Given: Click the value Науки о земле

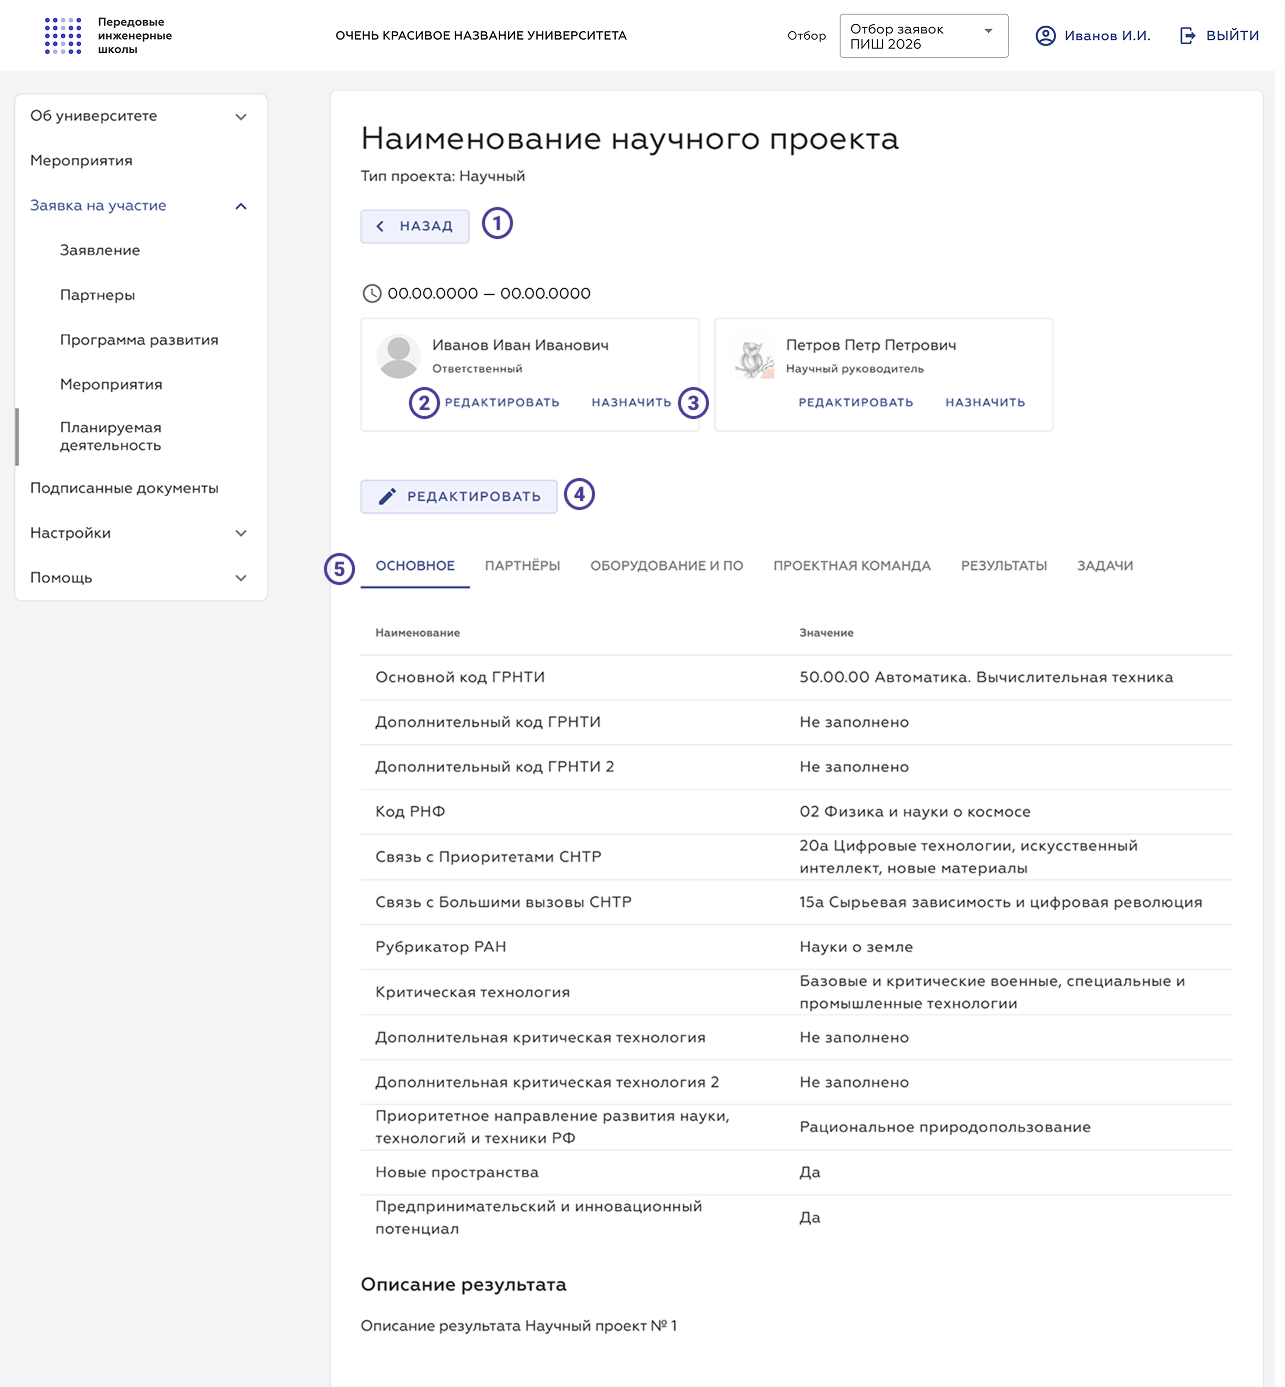Looking at the screenshot, I should [856, 947].
